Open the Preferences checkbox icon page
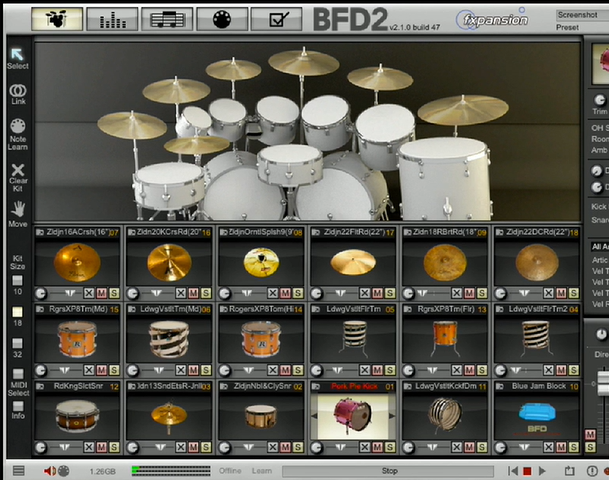 [x=276, y=18]
